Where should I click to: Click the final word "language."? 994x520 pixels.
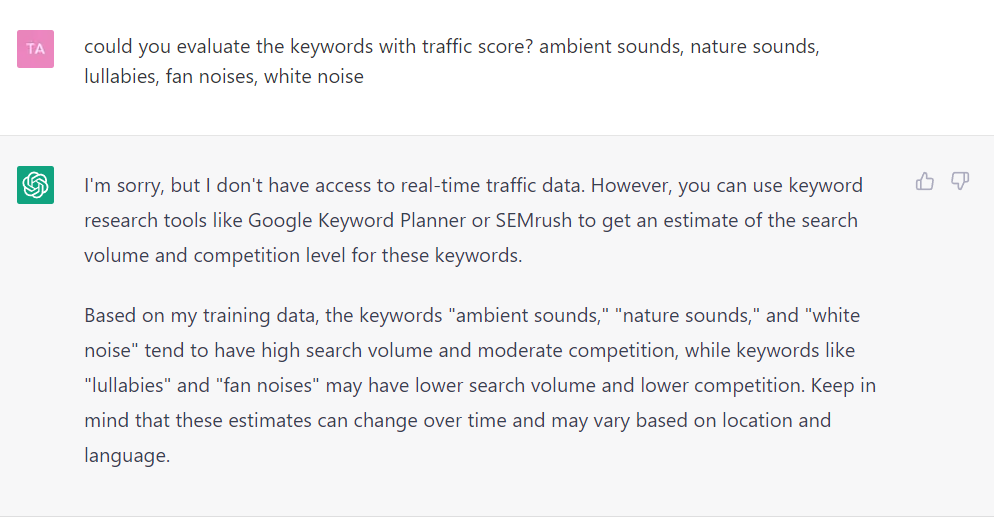pyautogui.click(x=127, y=456)
